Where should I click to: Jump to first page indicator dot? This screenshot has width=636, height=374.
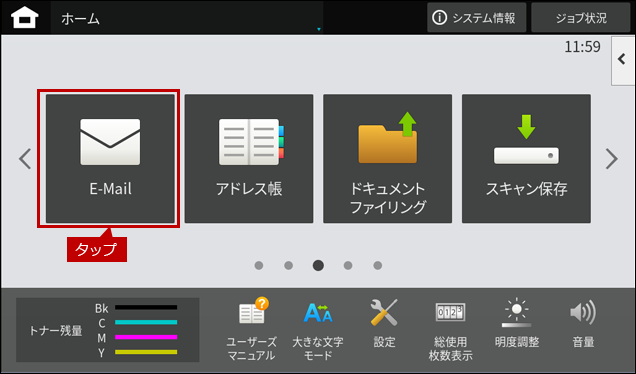tap(259, 265)
